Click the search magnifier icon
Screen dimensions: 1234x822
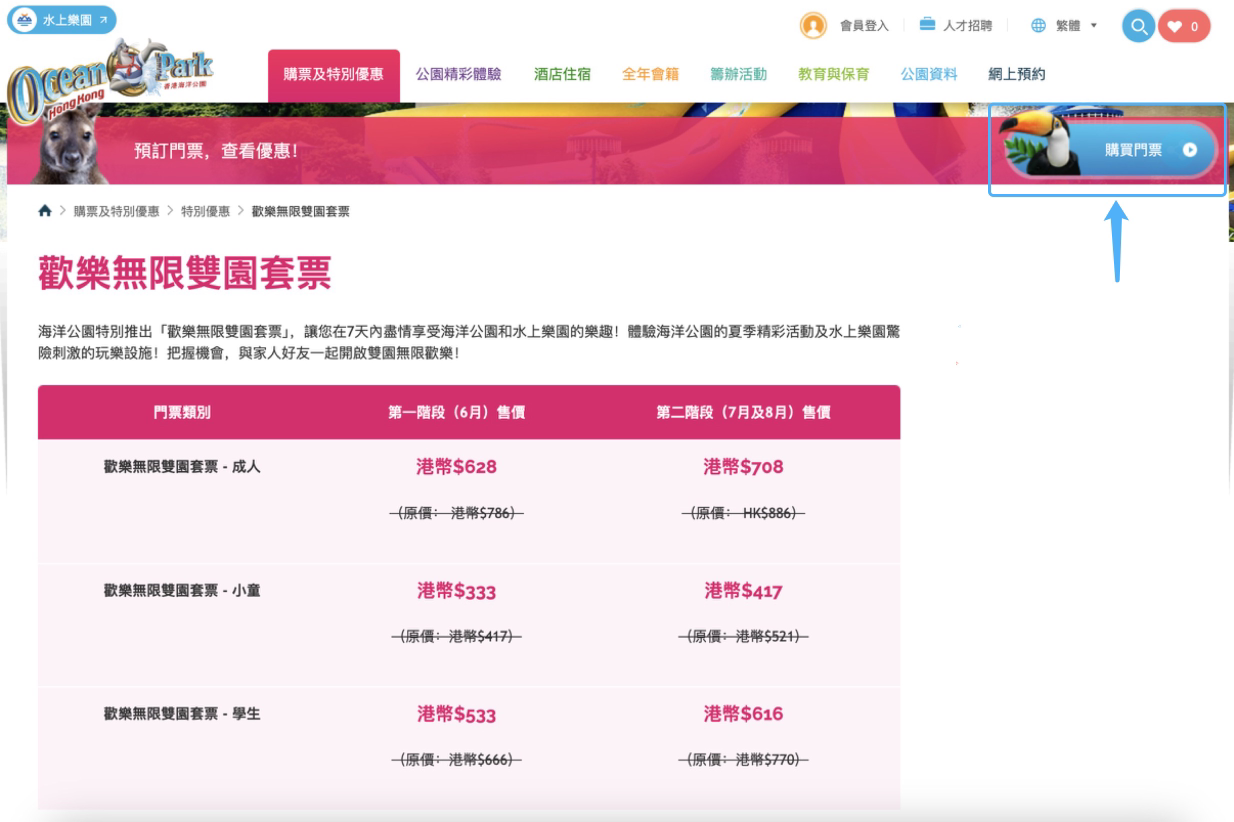[1138, 26]
